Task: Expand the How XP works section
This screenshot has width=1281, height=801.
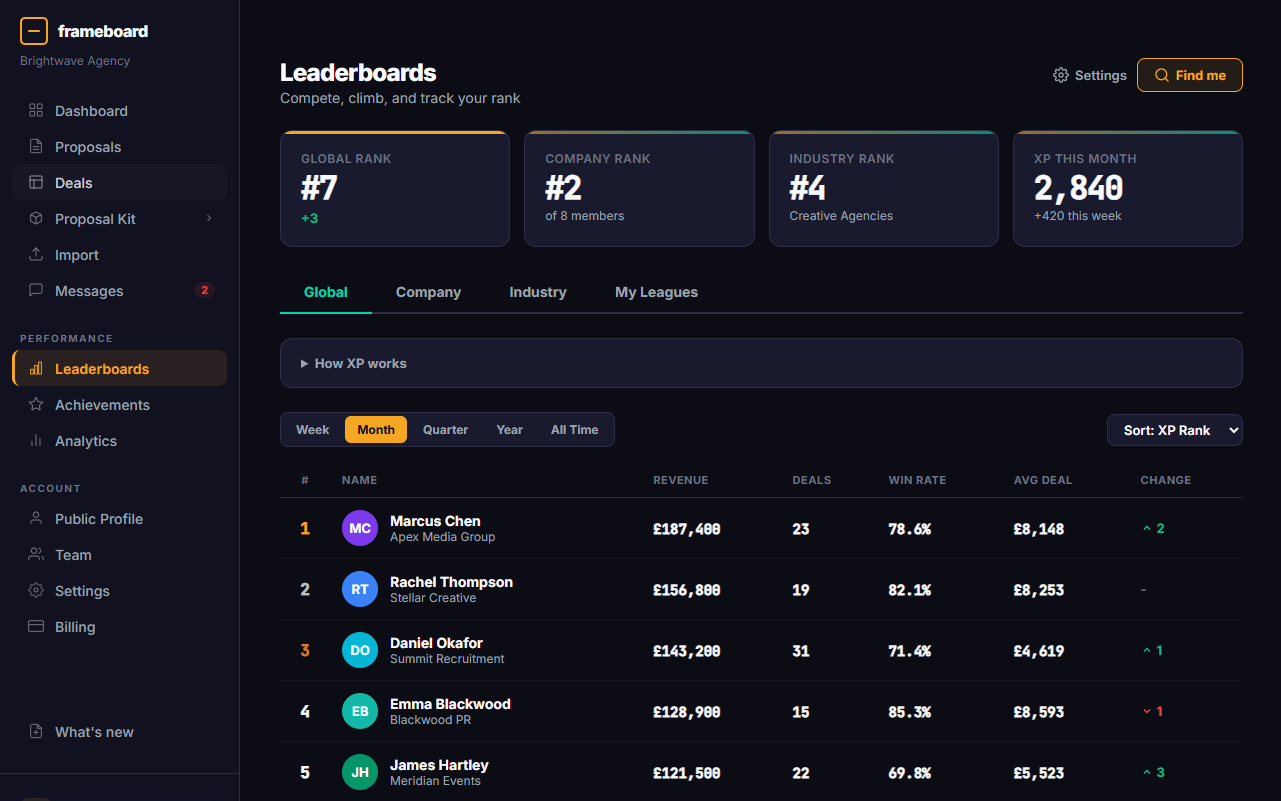Action: [x=761, y=363]
